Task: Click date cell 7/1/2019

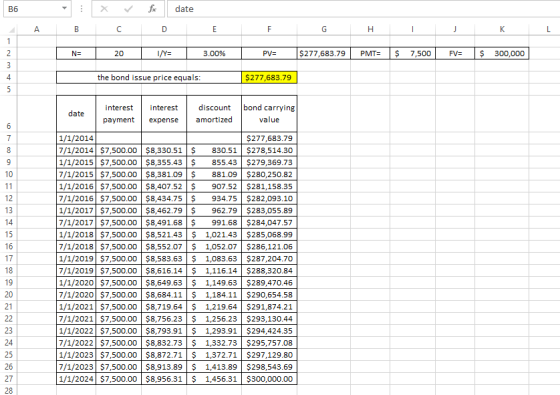Action: (x=76, y=271)
